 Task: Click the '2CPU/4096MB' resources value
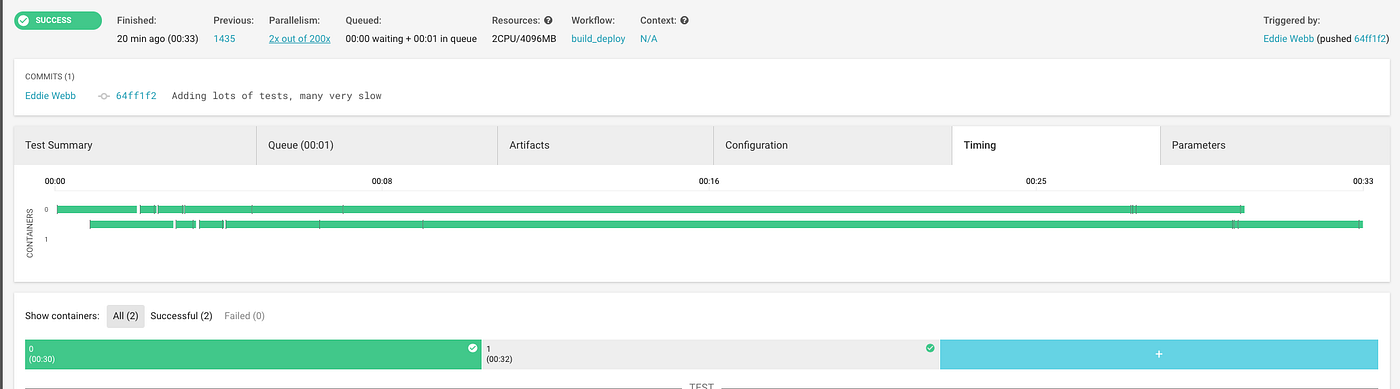coord(524,38)
